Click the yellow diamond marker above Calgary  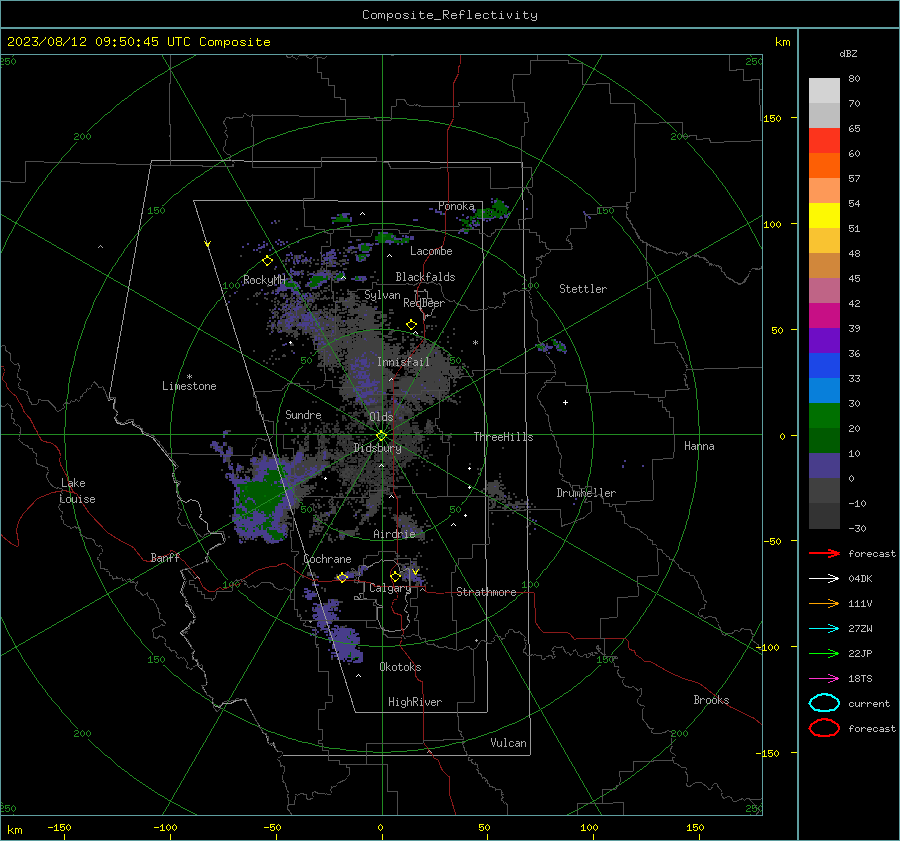[x=395, y=576]
